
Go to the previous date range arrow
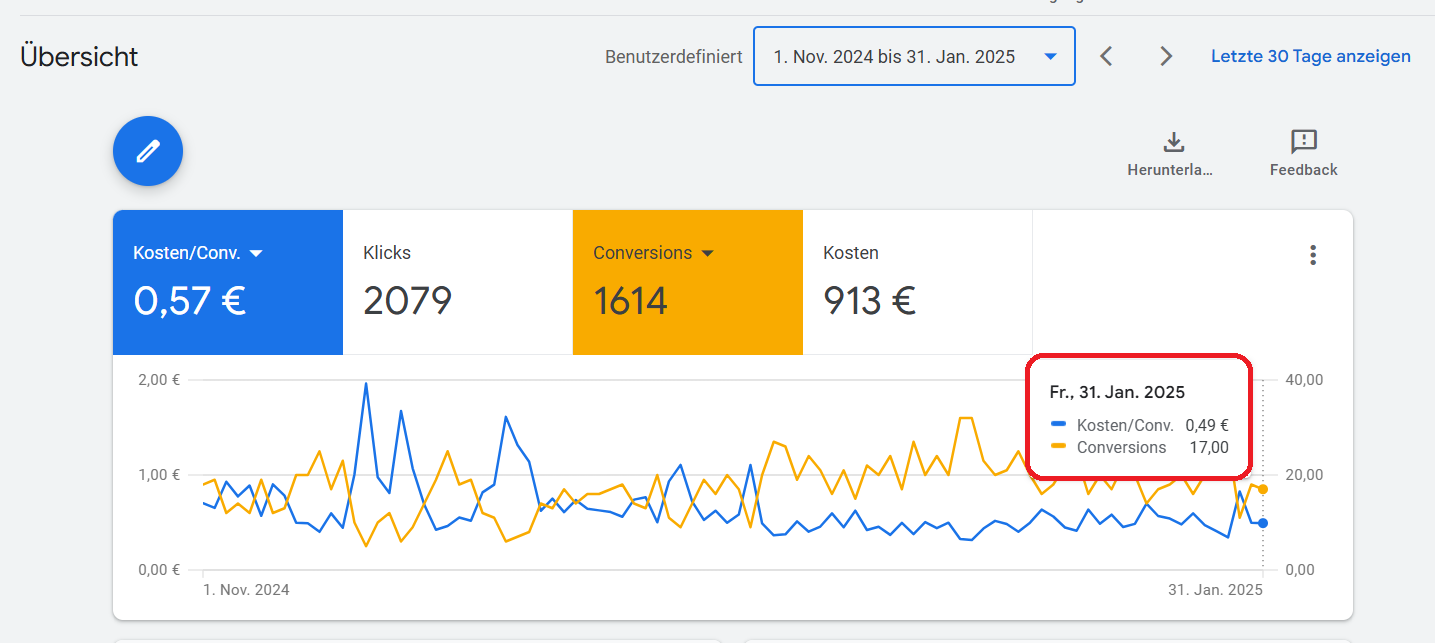pyautogui.click(x=1106, y=56)
